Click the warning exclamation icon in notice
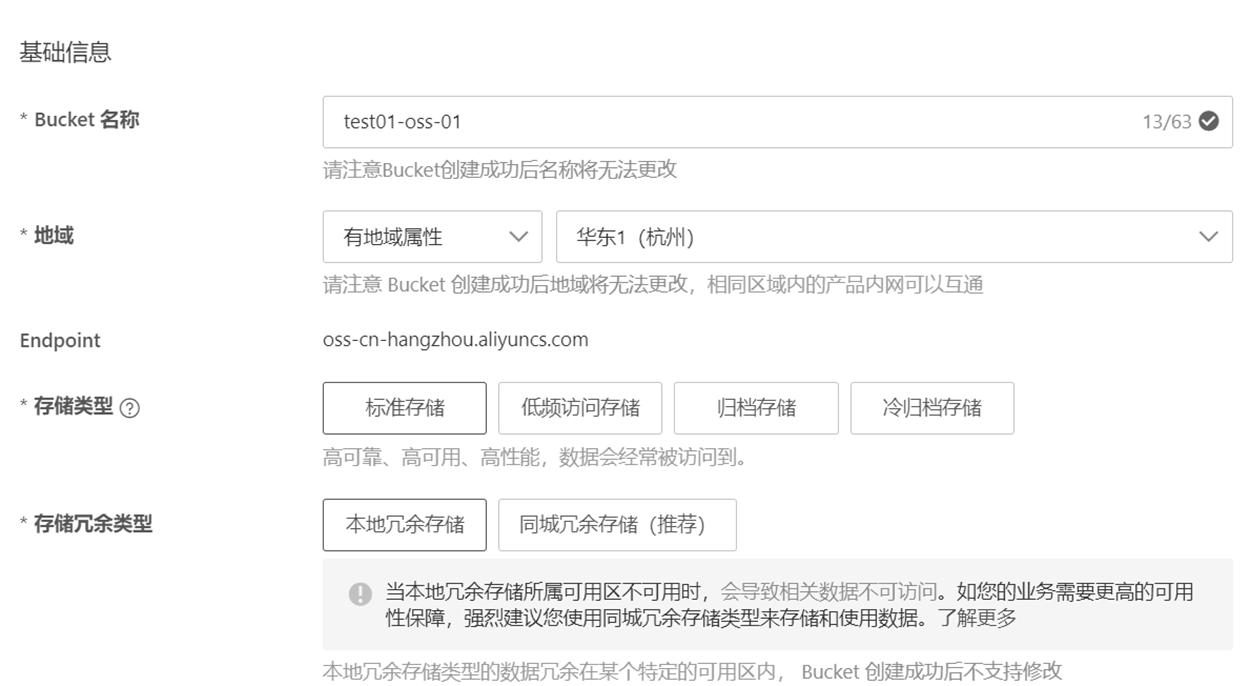The image size is (1250, 686). (x=360, y=594)
